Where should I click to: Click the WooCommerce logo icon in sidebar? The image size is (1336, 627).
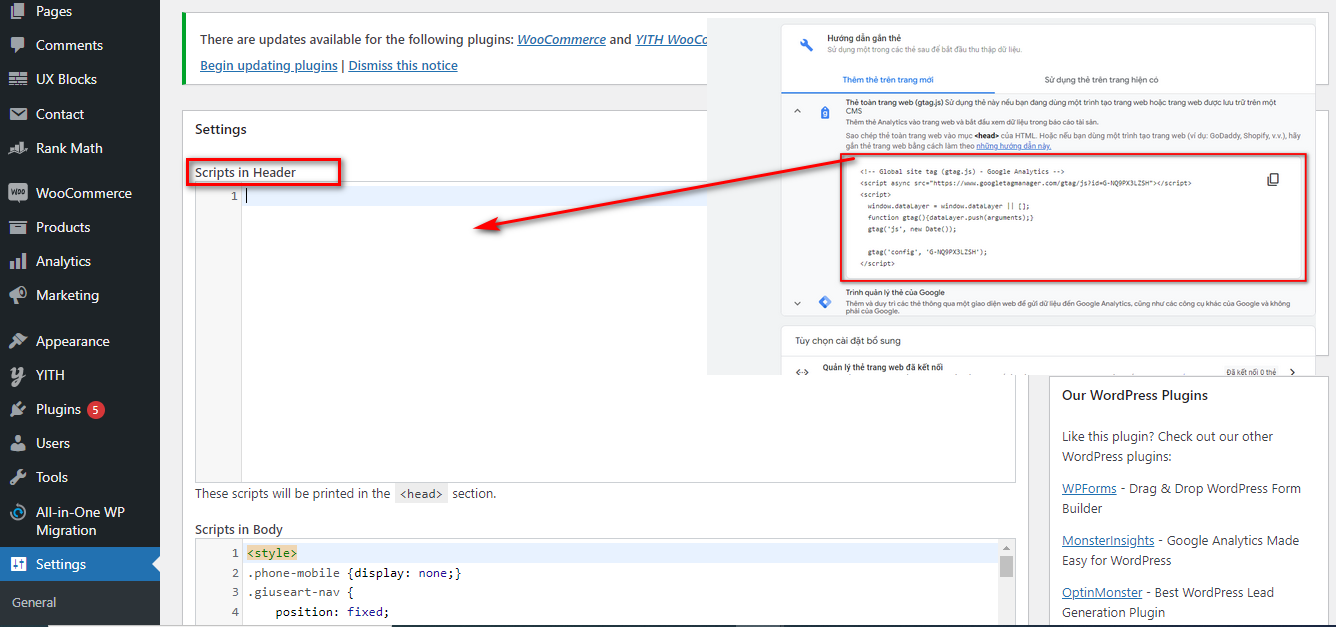18,193
